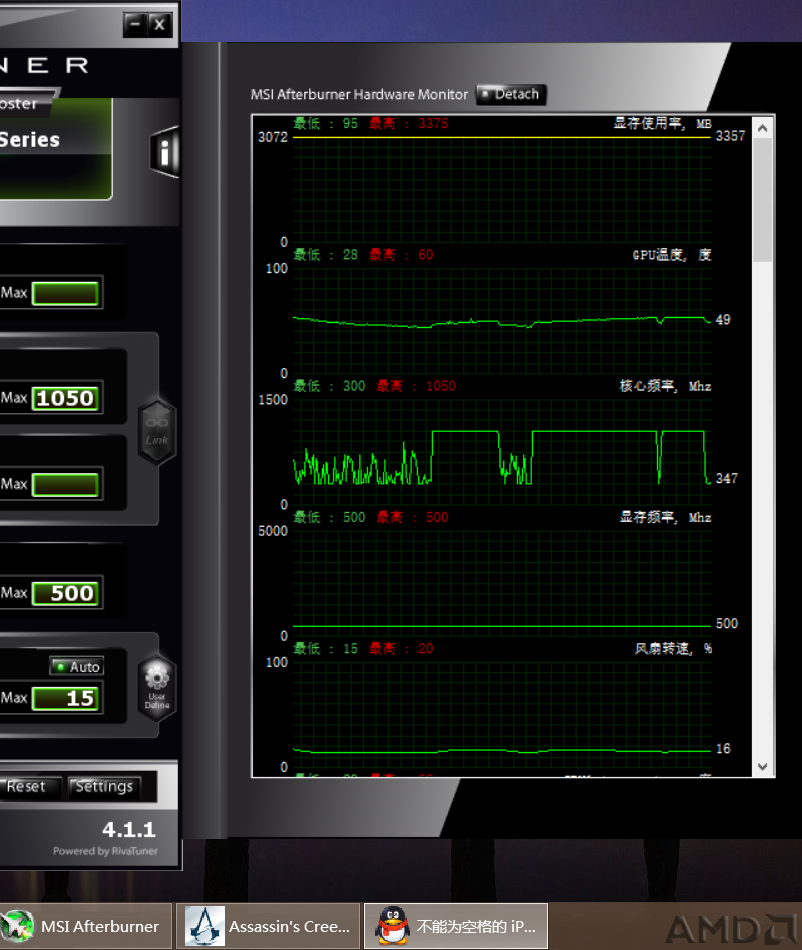The height and width of the screenshot is (950, 802).
Task: Minimize the Afterburner window
Action: point(135,25)
